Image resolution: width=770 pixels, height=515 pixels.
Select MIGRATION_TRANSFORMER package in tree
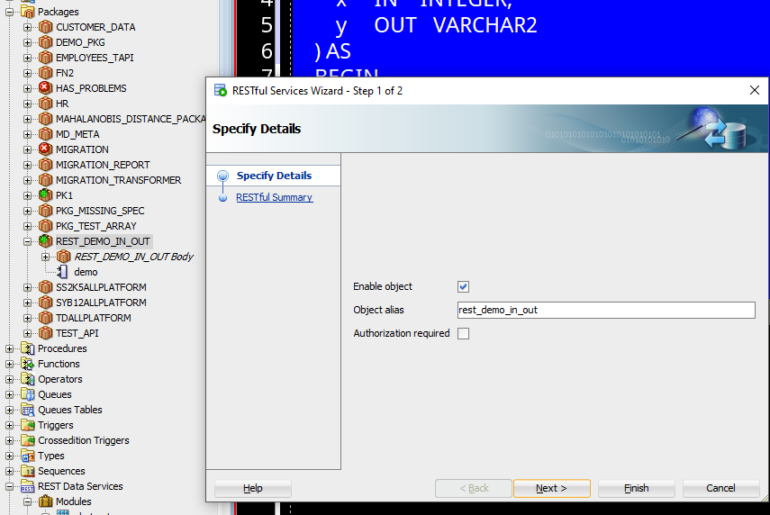(x=118, y=180)
